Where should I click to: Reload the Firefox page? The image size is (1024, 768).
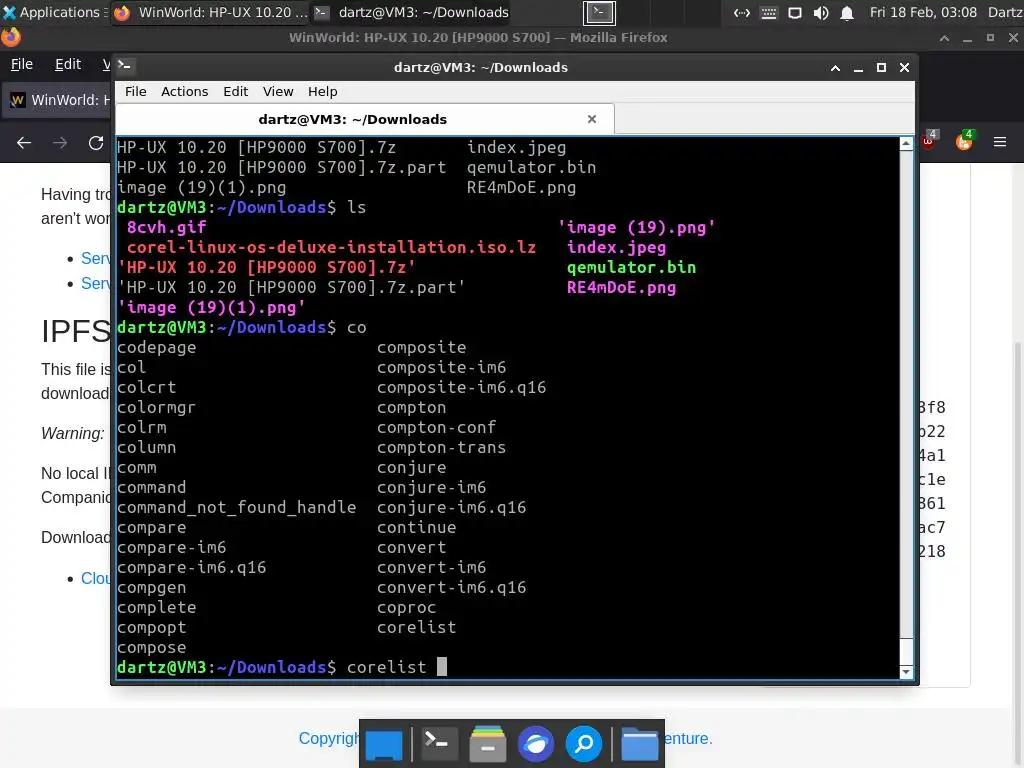(96, 142)
